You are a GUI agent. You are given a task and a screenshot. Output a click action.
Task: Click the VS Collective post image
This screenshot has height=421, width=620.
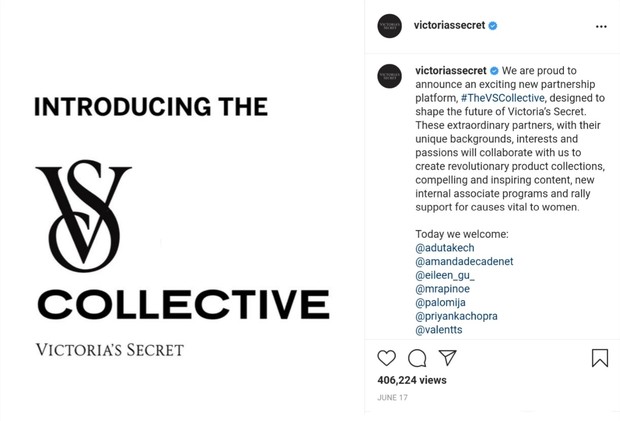182,210
